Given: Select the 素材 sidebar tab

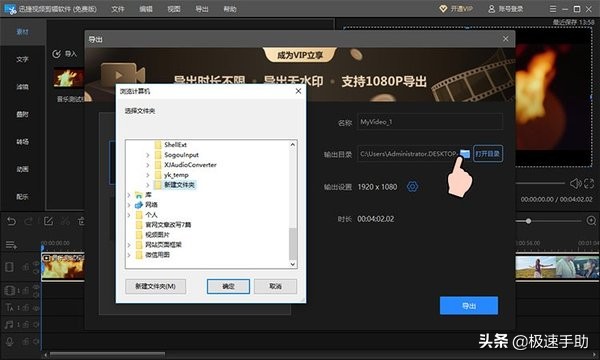Looking at the screenshot, I should pos(22,32).
